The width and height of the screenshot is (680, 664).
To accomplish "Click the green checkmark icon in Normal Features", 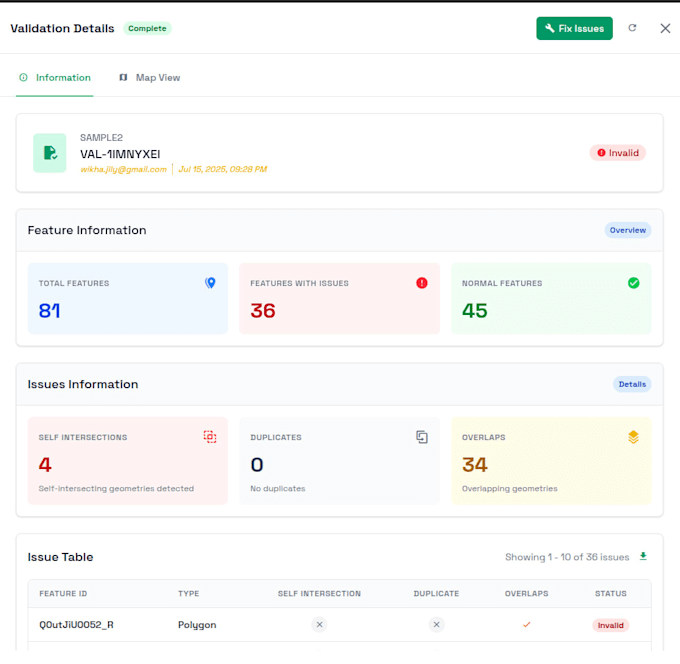I will click(633, 283).
